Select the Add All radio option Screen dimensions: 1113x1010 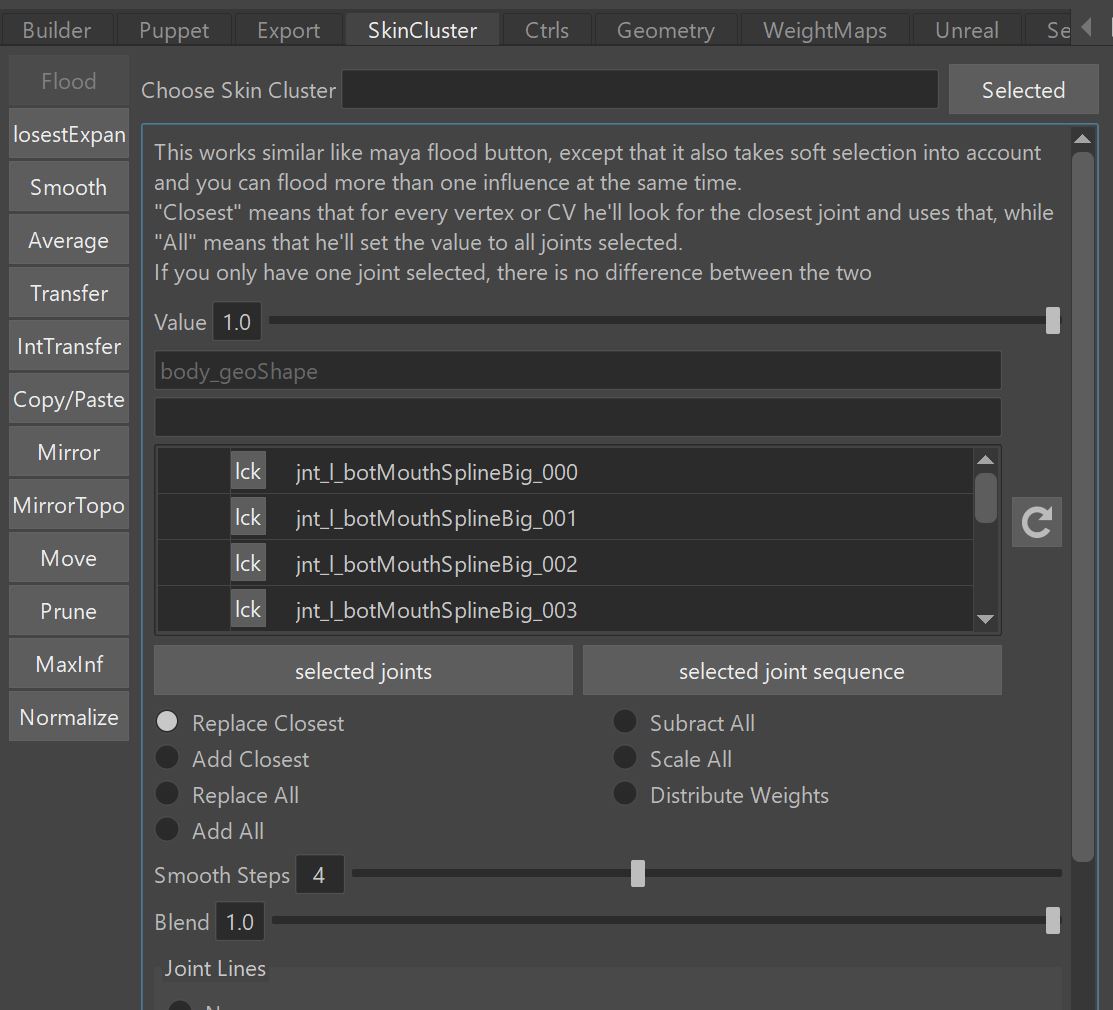[x=167, y=829]
